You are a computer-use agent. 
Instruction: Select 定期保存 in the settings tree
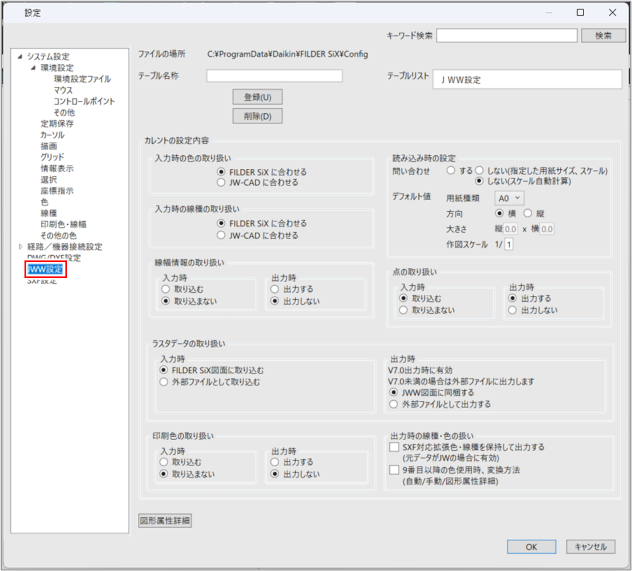pos(57,123)
